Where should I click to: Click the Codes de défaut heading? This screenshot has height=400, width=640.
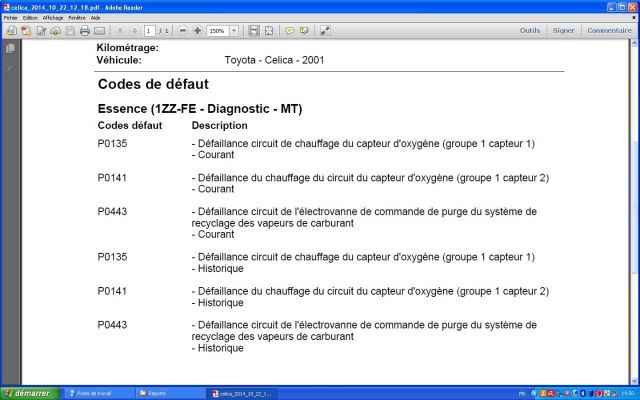pos(153,84)
